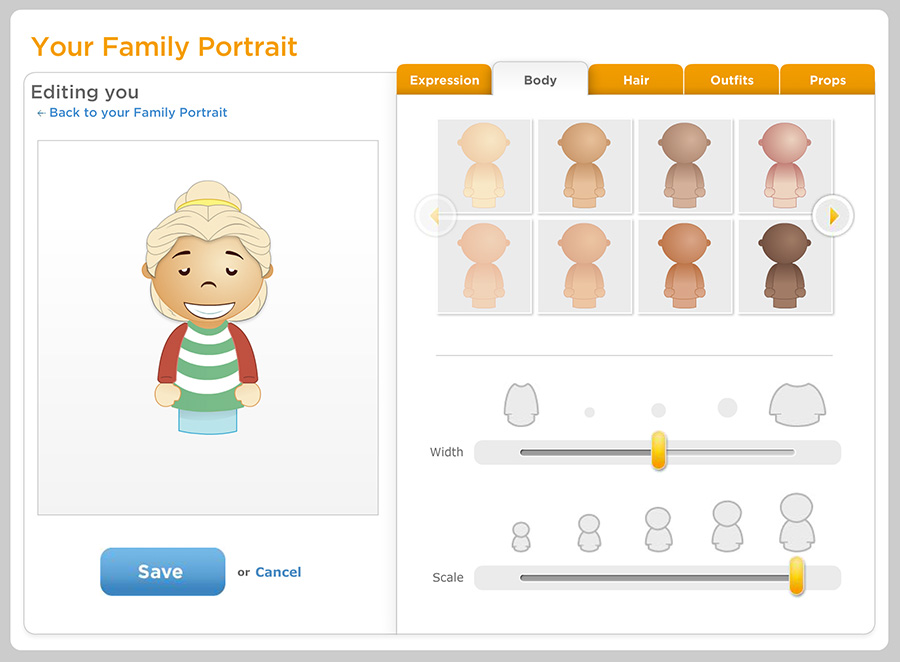Image resolution: width=900 pixels, height=662 pixels.
Task: Show the next skin tones with the right arrow
Action: 833,216
